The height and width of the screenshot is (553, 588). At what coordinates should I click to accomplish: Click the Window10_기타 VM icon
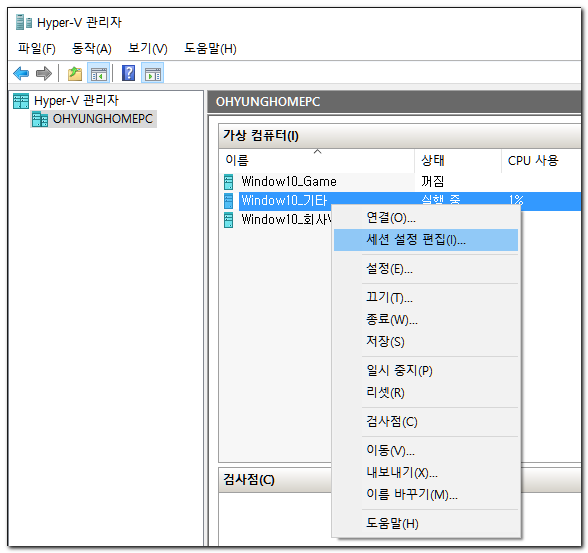[x=228, y=201]
